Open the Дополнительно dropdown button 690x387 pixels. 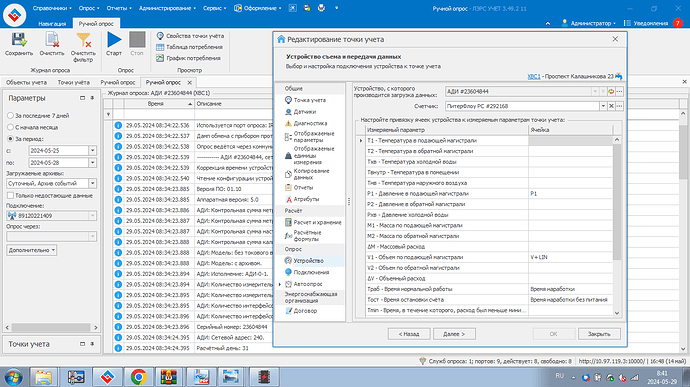click(x=32, y=250)
